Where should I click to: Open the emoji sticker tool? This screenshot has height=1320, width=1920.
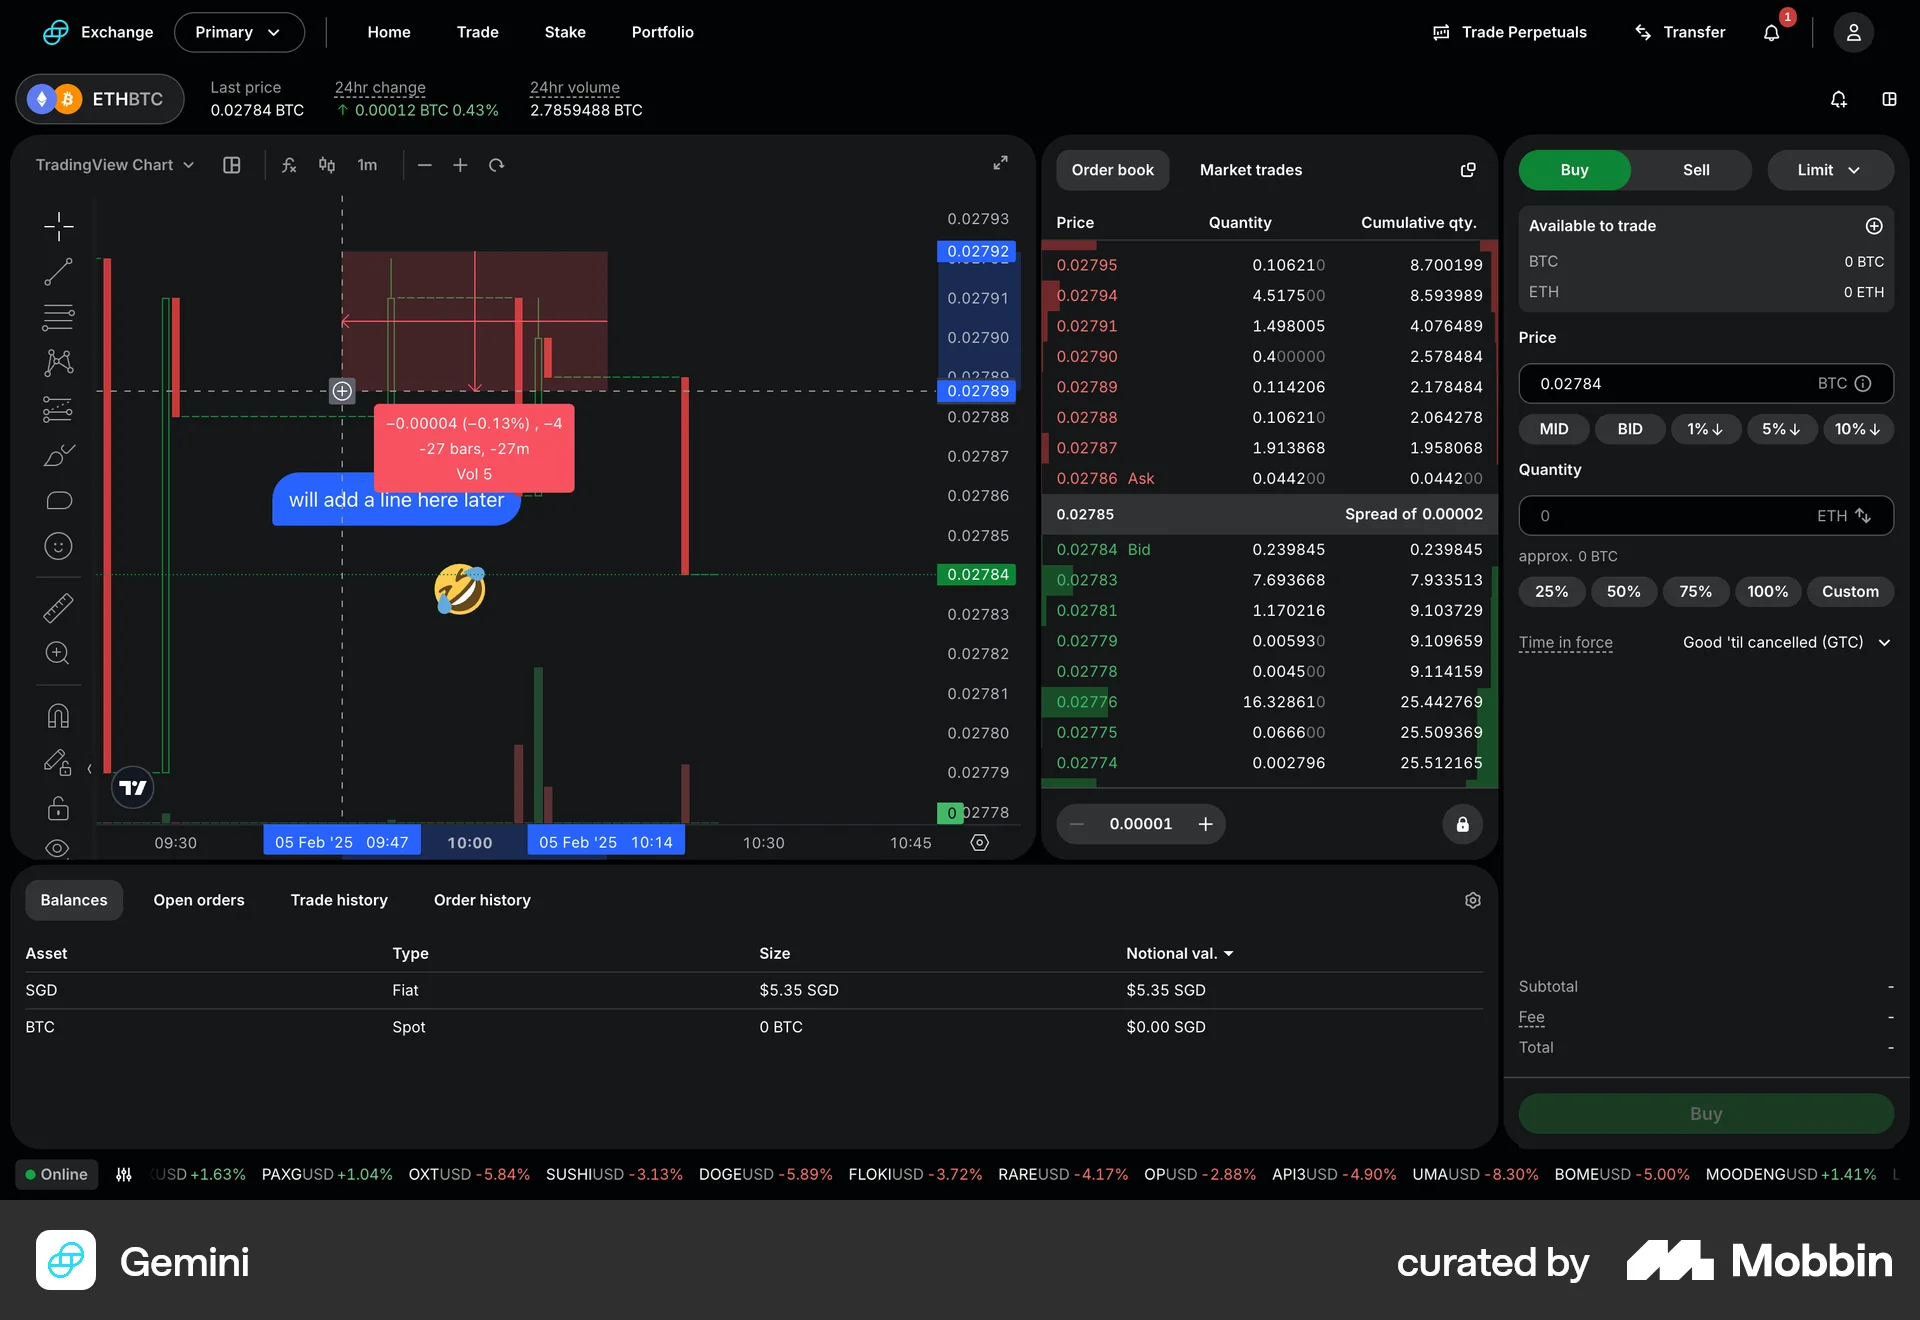(x=58, y=546)
